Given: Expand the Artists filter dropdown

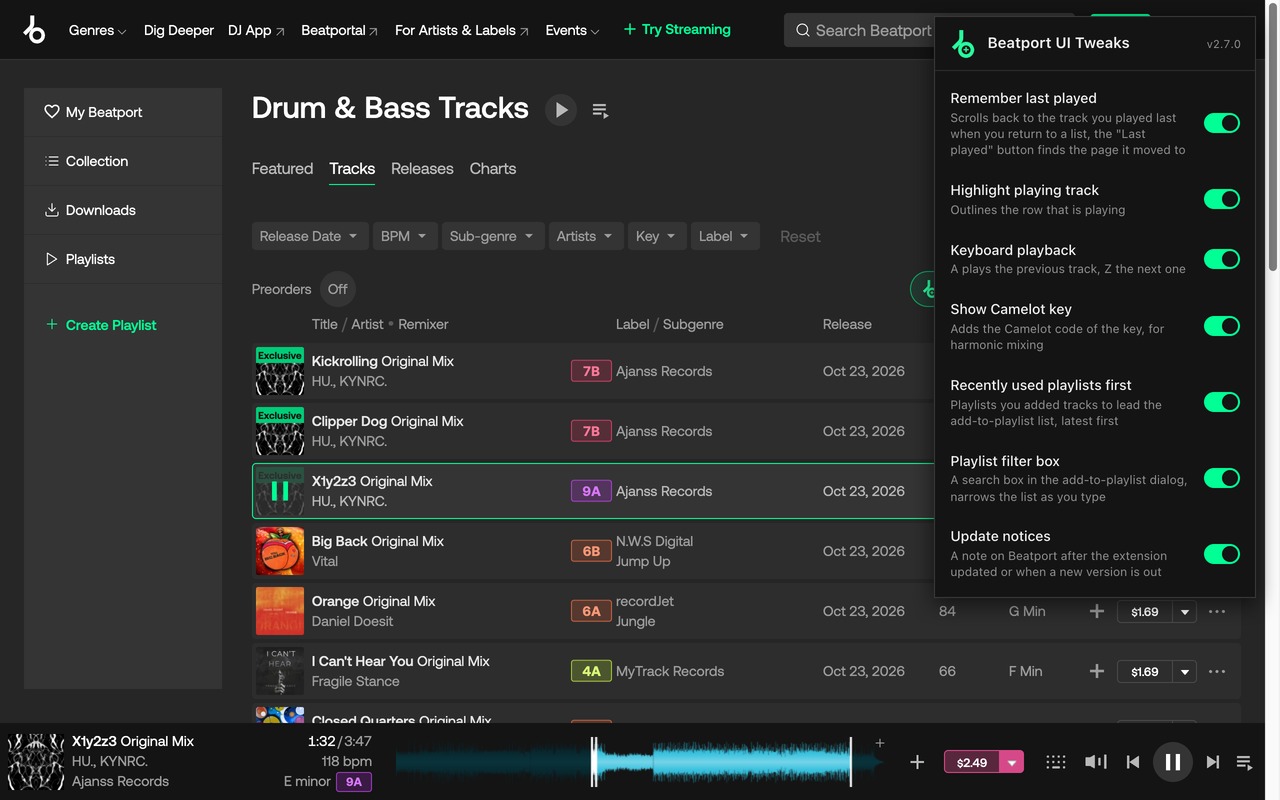Looking at the screenshot, I should click(x=586, y=236).
